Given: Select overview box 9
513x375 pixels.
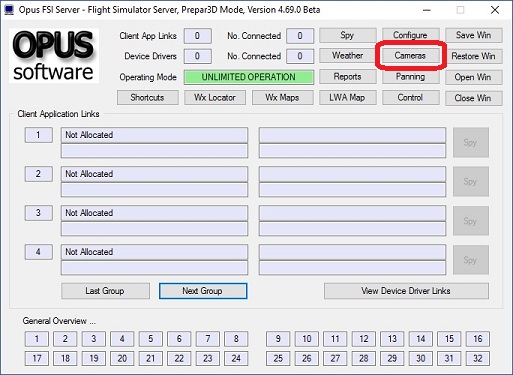Looking at the screenshot, I should 278,339.
